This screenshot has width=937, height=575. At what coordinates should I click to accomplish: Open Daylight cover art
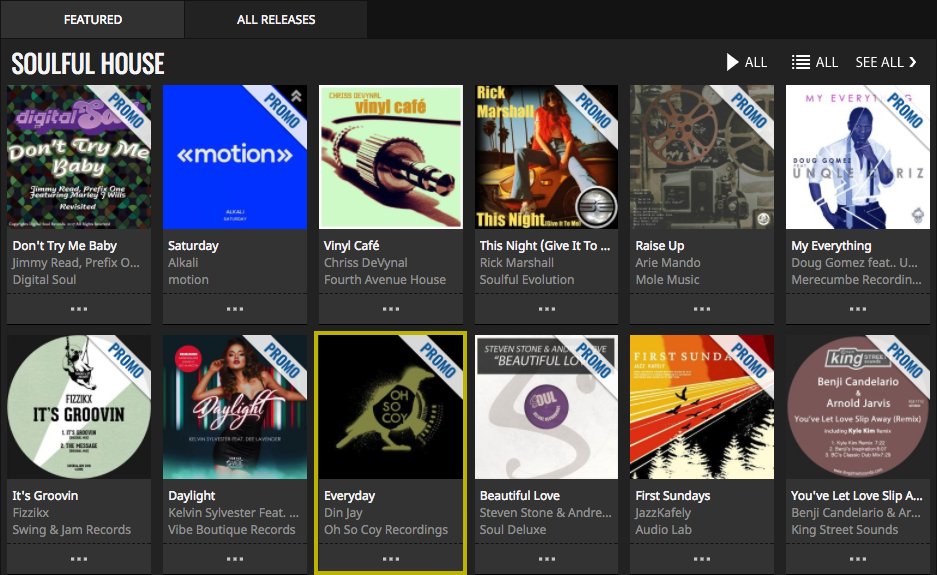tap(235, 406)
